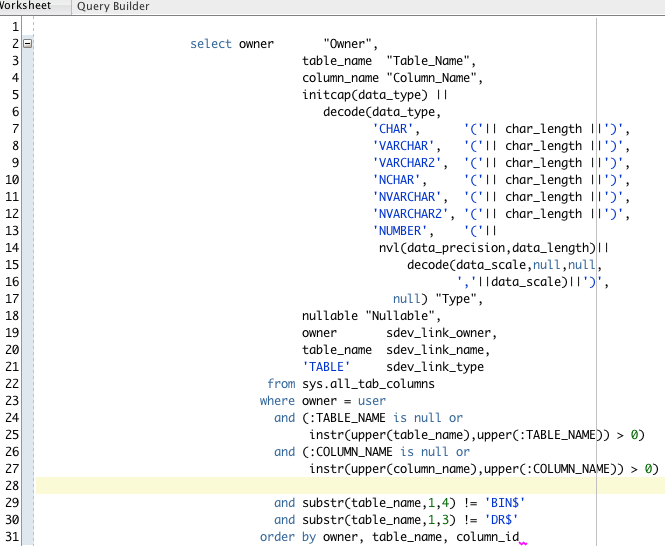
Task: Click the 'TABLE' string literal
Action: 326,367
